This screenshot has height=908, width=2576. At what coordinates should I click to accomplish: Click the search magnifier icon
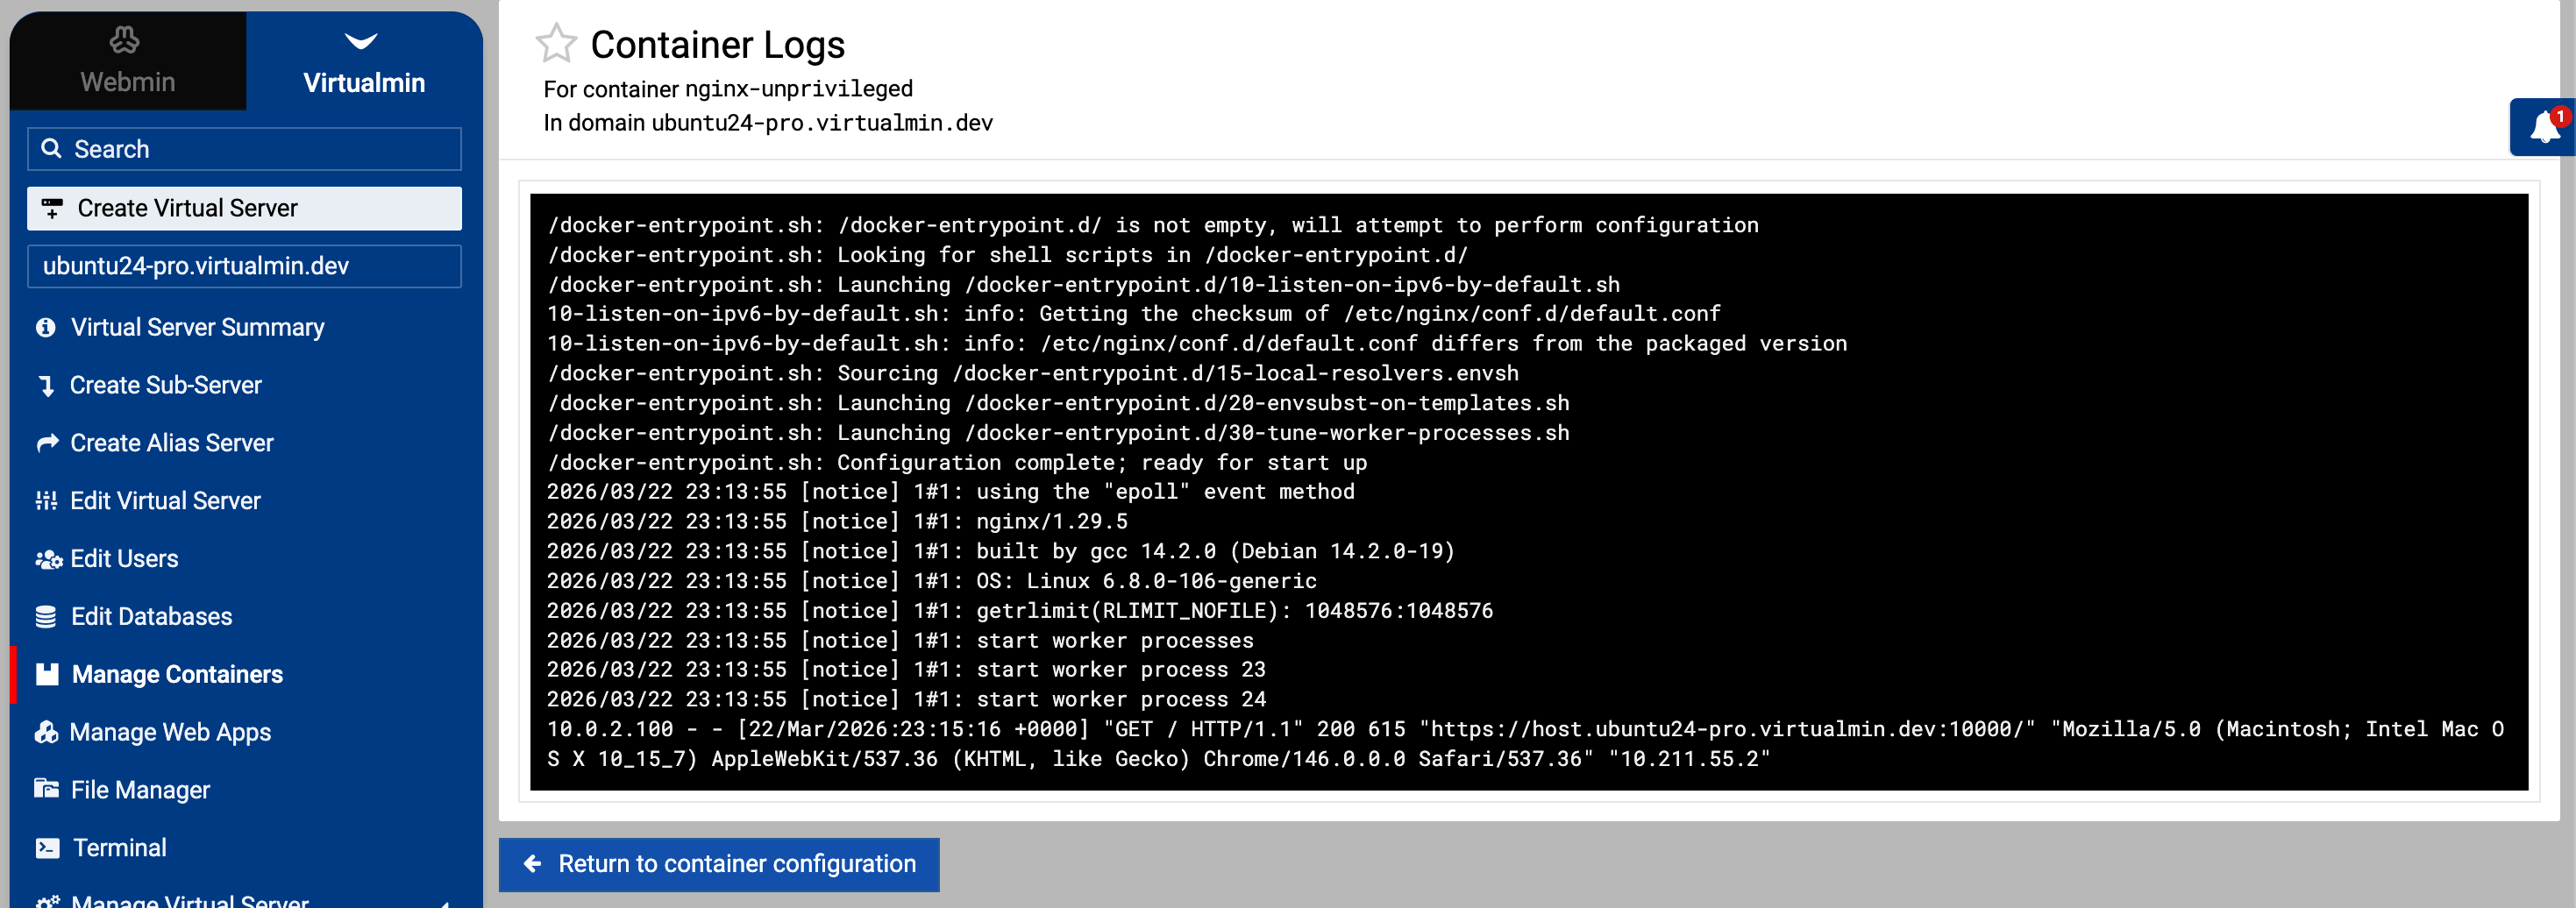pos(51,149)
